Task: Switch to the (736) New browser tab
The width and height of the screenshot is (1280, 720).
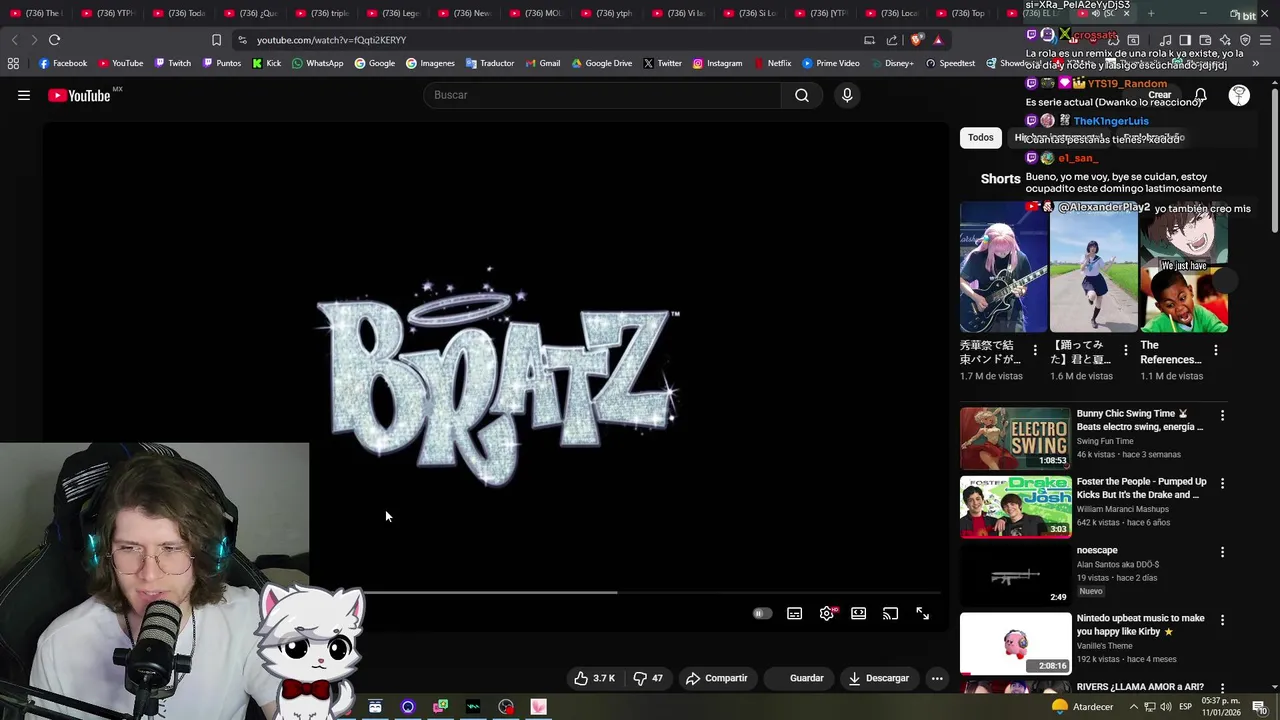Action: [466, 13]
